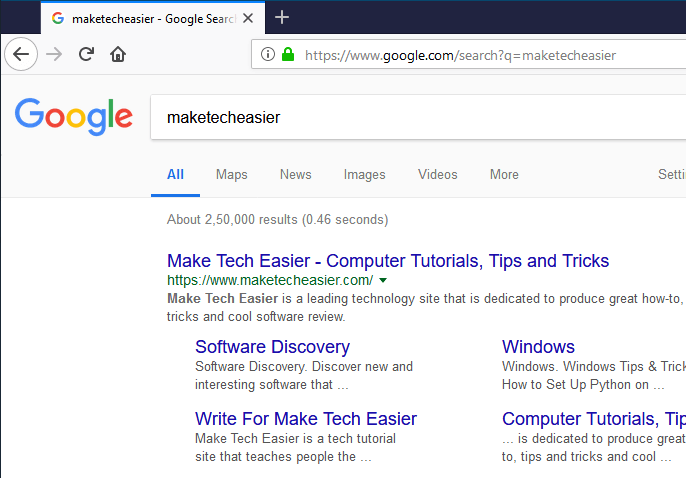This screenshot has height=478, width=686.
Task: Switch to the Videos results tab
Action: coord(438,174)
